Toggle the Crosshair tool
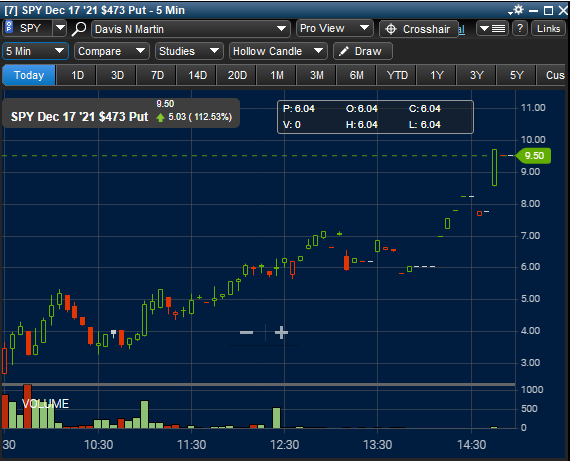570x461 pixels. 418,29
